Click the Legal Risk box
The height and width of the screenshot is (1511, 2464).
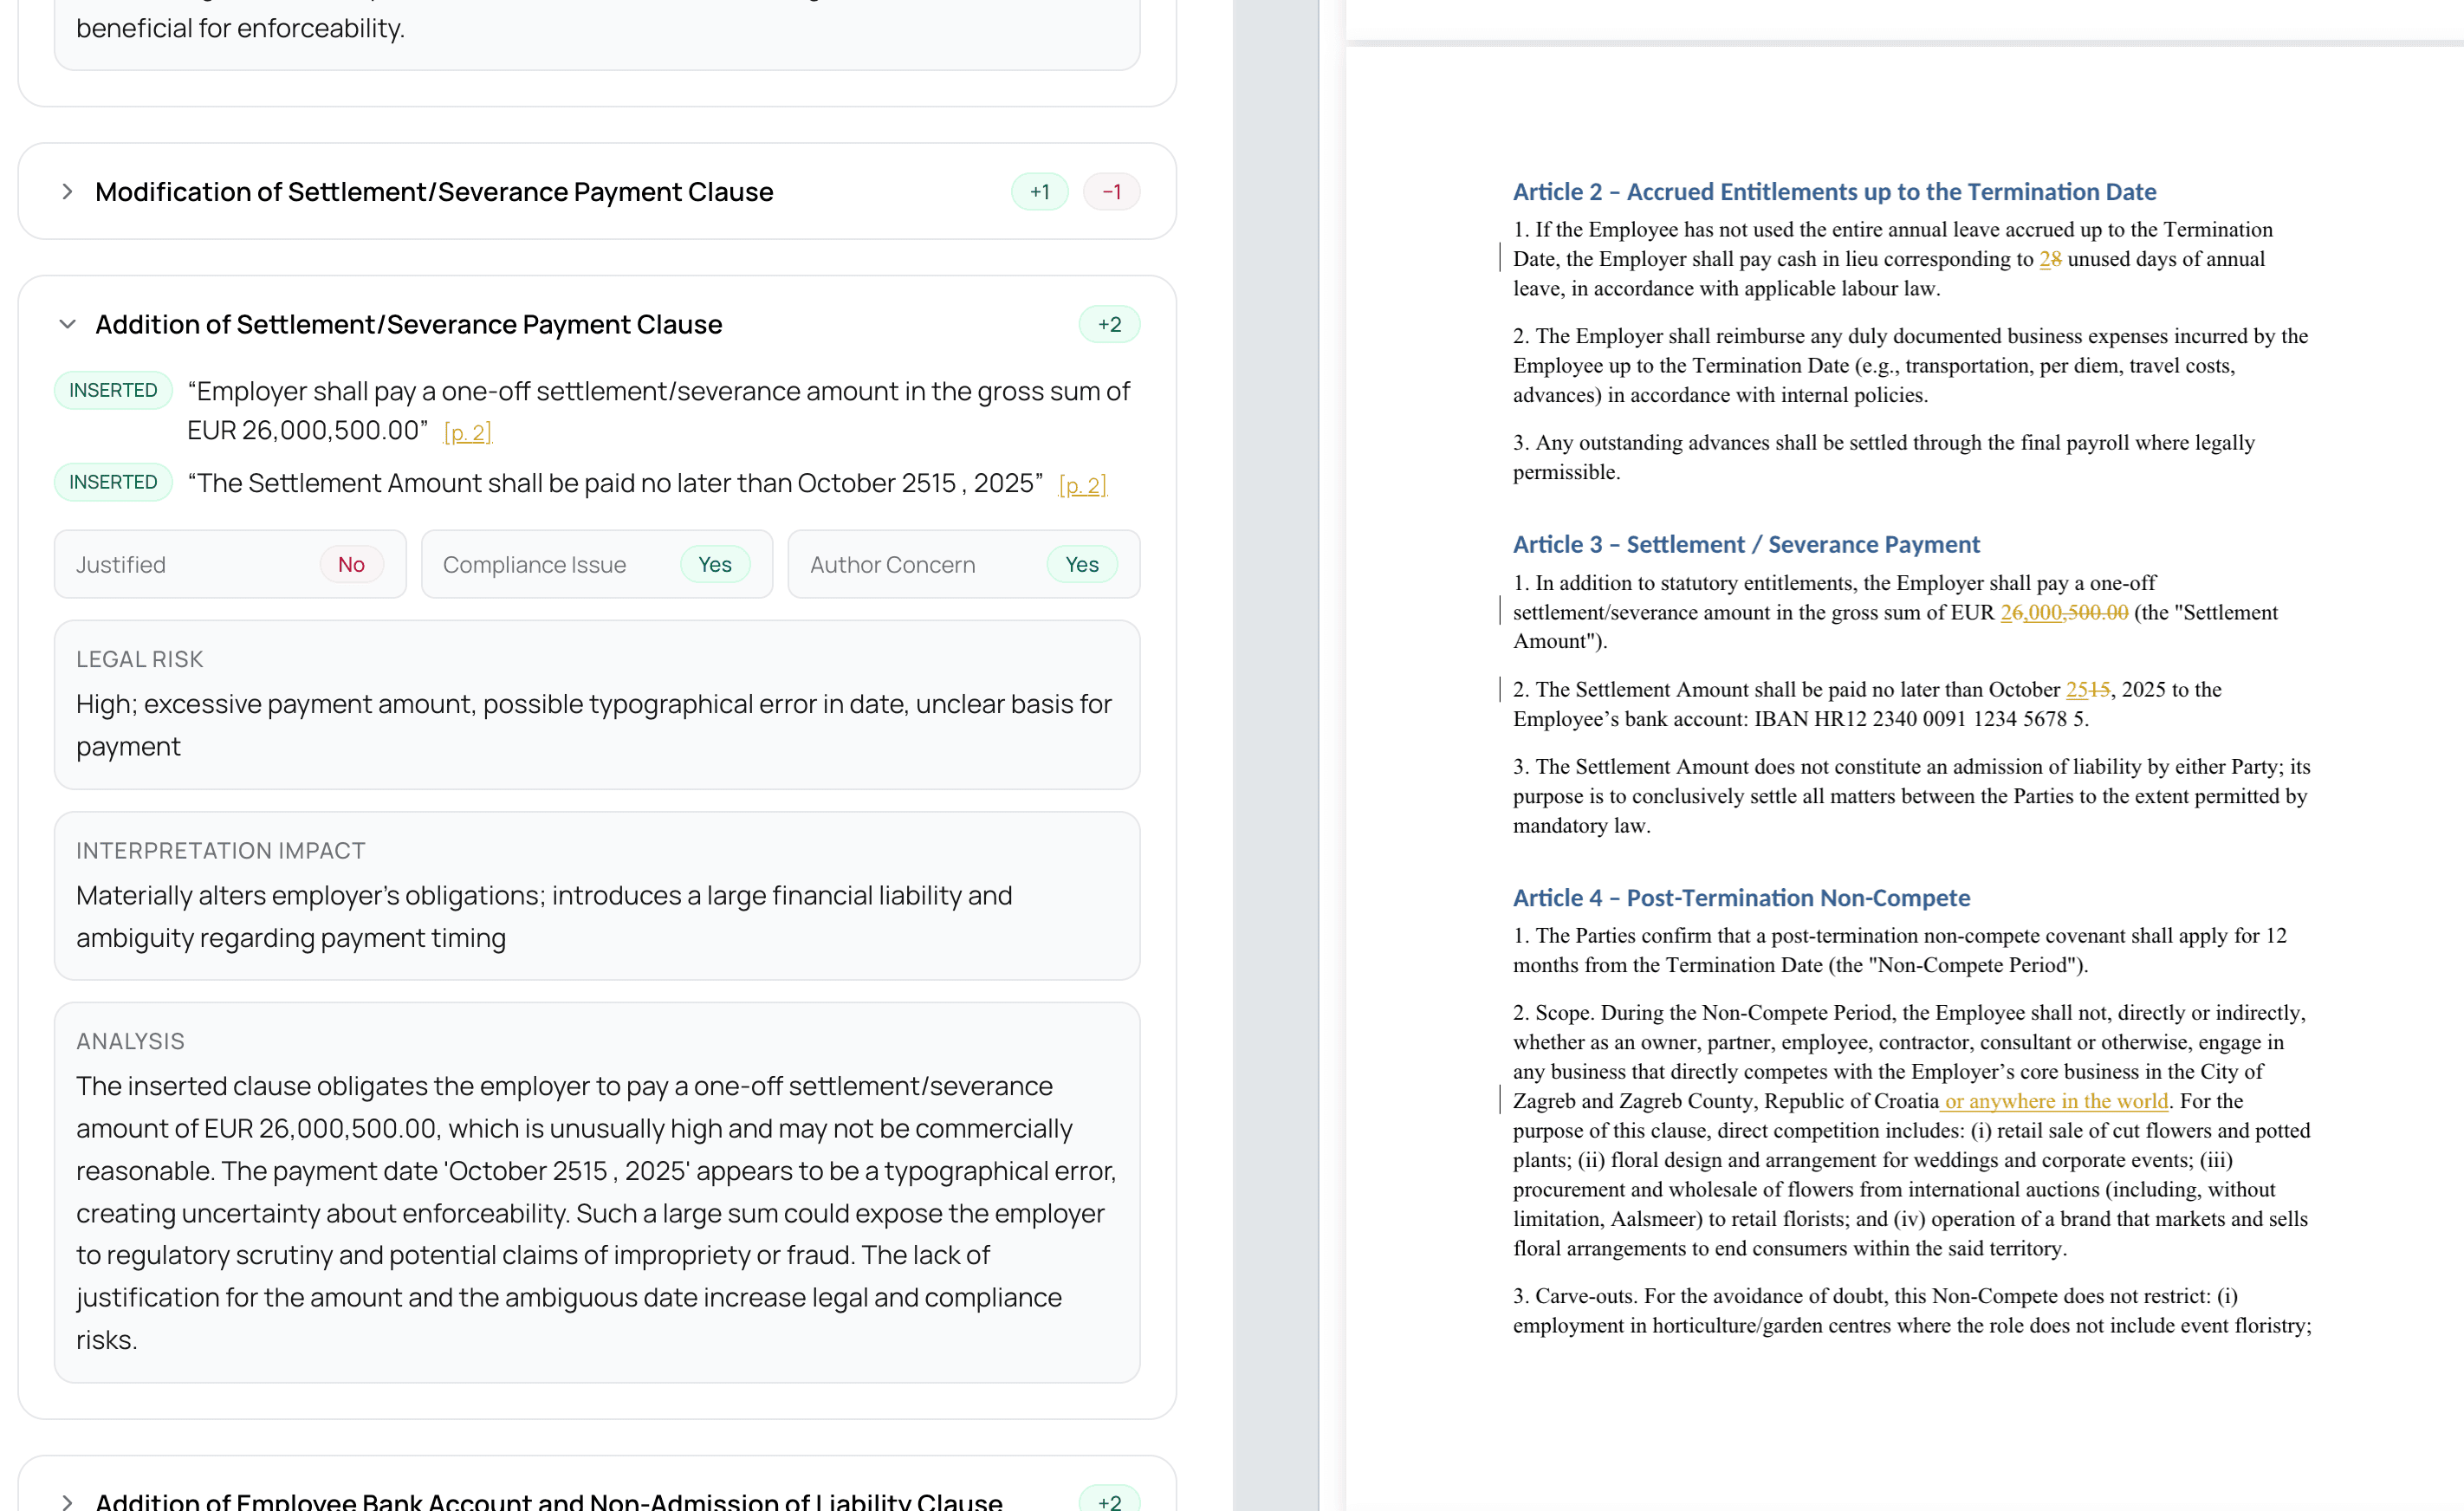[x=596, y=704]
